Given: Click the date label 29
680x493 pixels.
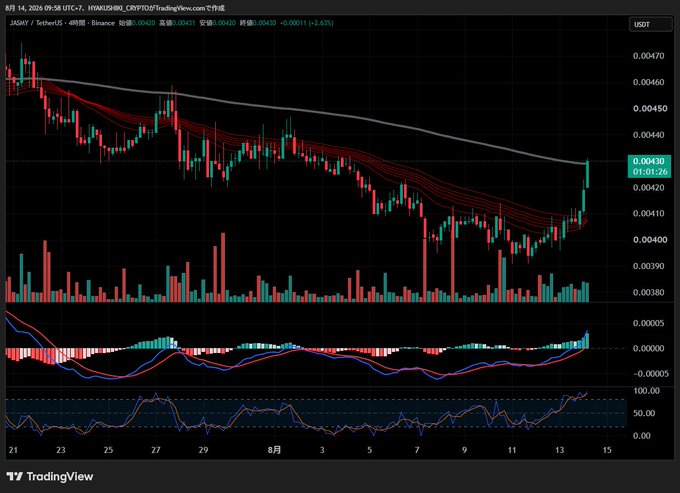Looking at the screenshot, I should (x=203, y=450).
